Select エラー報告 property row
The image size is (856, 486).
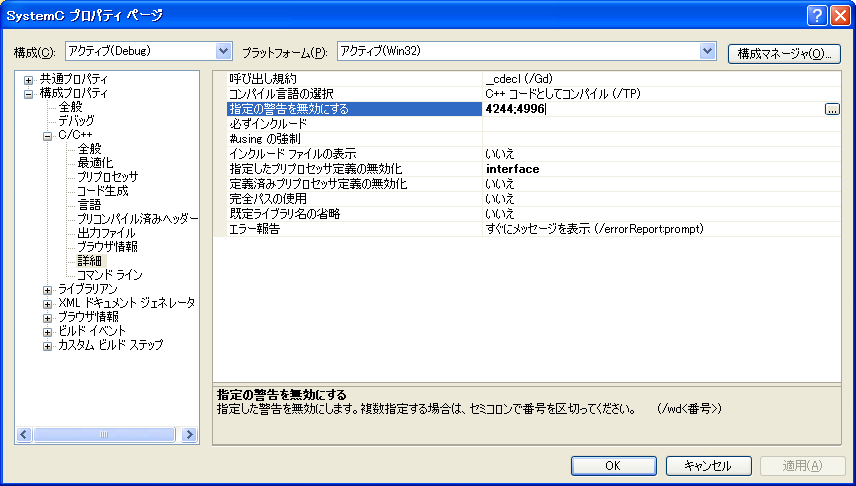pyautogui.click(x=355, y=229)
